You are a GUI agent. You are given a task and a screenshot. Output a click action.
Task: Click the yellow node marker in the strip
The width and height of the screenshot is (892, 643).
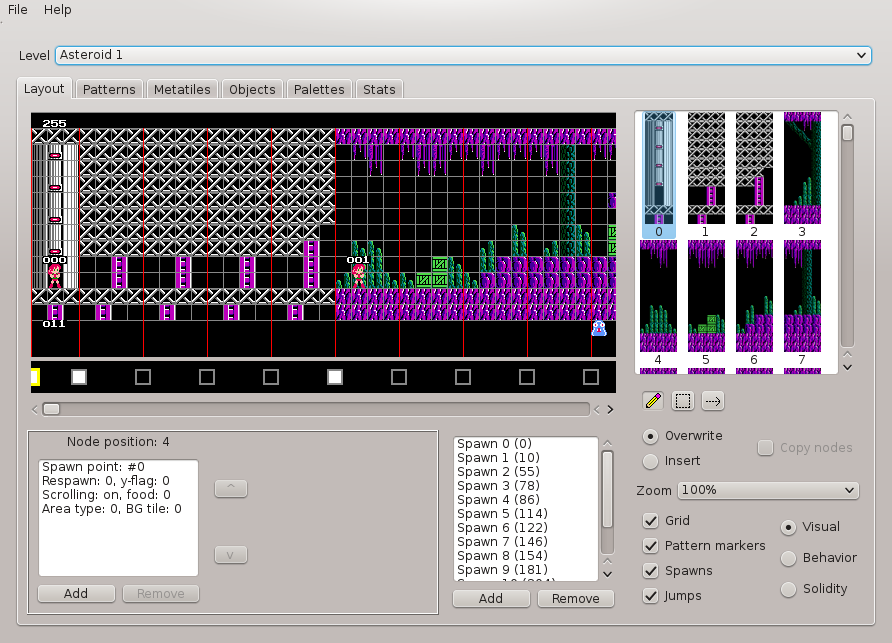click(35, 377)
